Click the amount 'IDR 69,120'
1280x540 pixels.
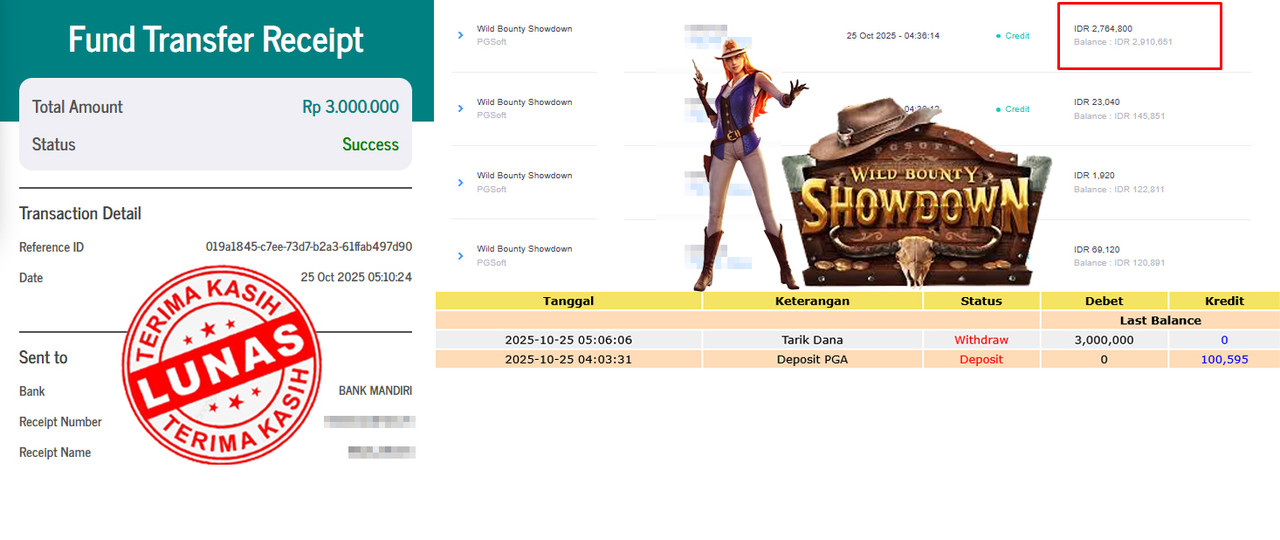point(1096,249)
